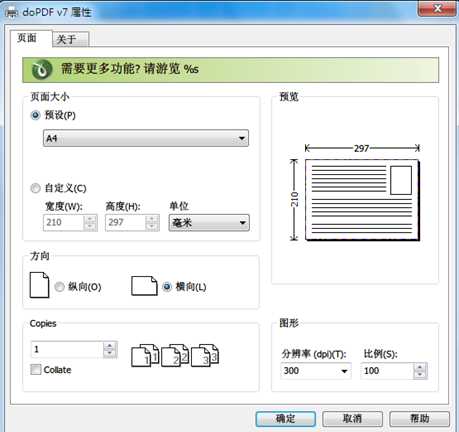The image size is (459, 432).
Task: Click the 297 width dimension in preview
Action: [x=362, y=148]
